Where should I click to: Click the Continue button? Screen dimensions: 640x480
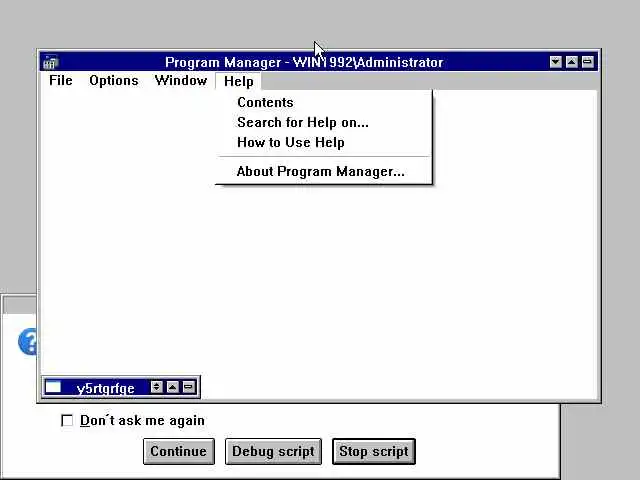[179, 451]
